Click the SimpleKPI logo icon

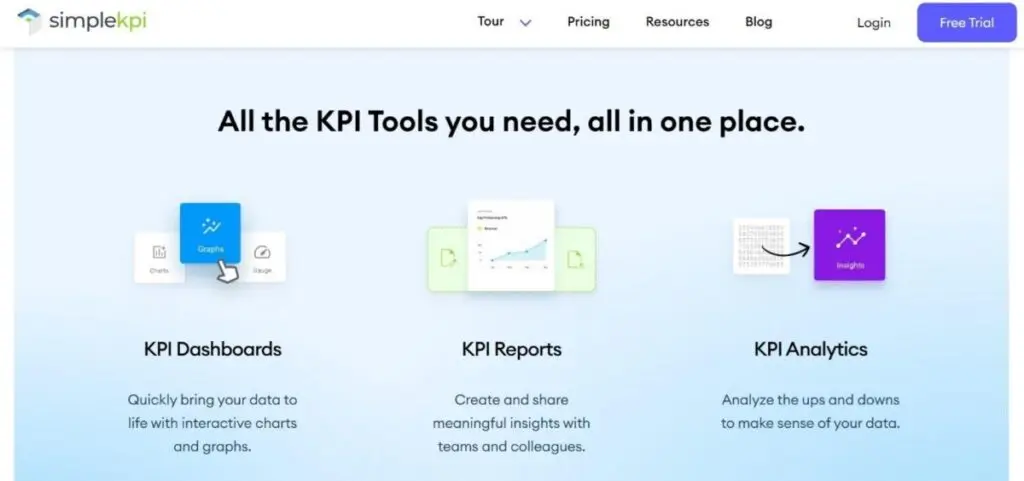click(x=30, y=21)
